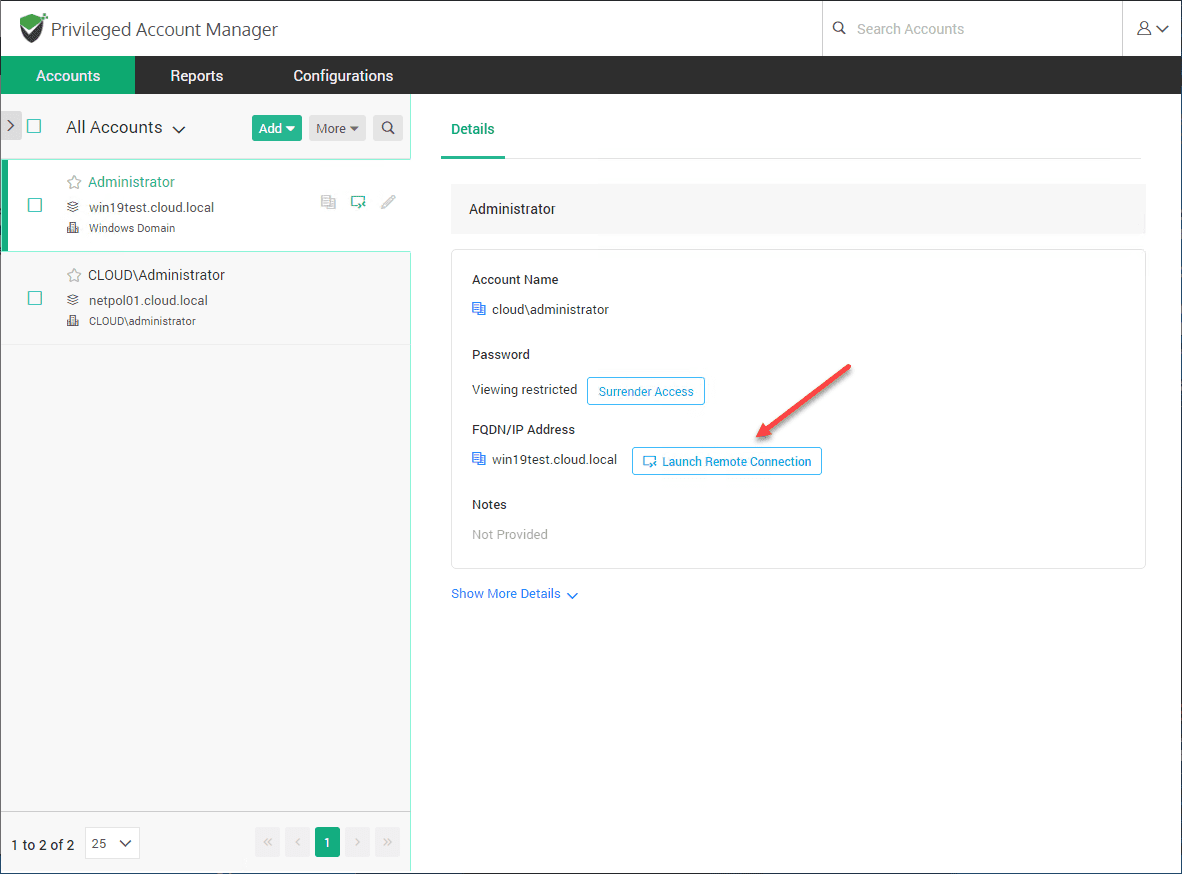The height and width of the screenshot is (874, 1182).
Task: Click the Not Provided notes value
Action: [x=510, y=535]
